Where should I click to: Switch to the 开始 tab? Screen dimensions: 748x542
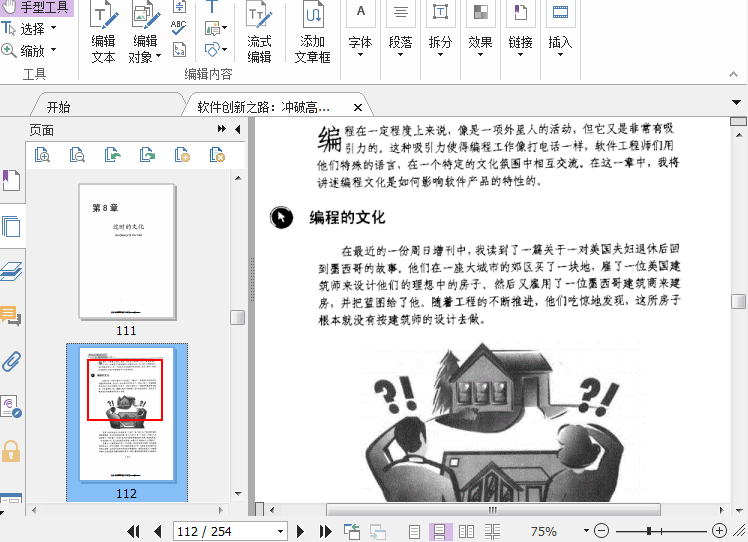pyautogui.click(x=59, y=107)
